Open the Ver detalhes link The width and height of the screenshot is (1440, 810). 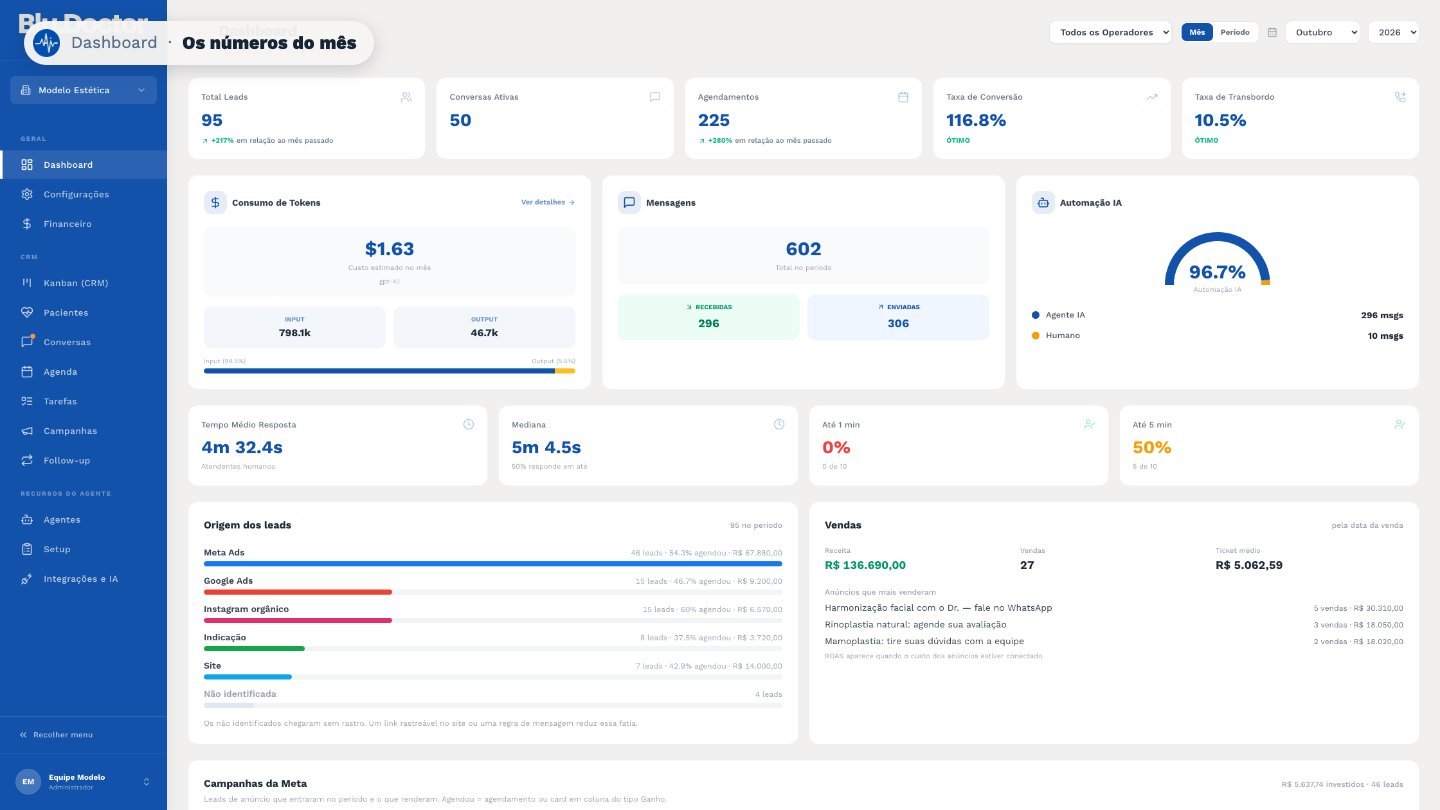[x=548, y=203]
